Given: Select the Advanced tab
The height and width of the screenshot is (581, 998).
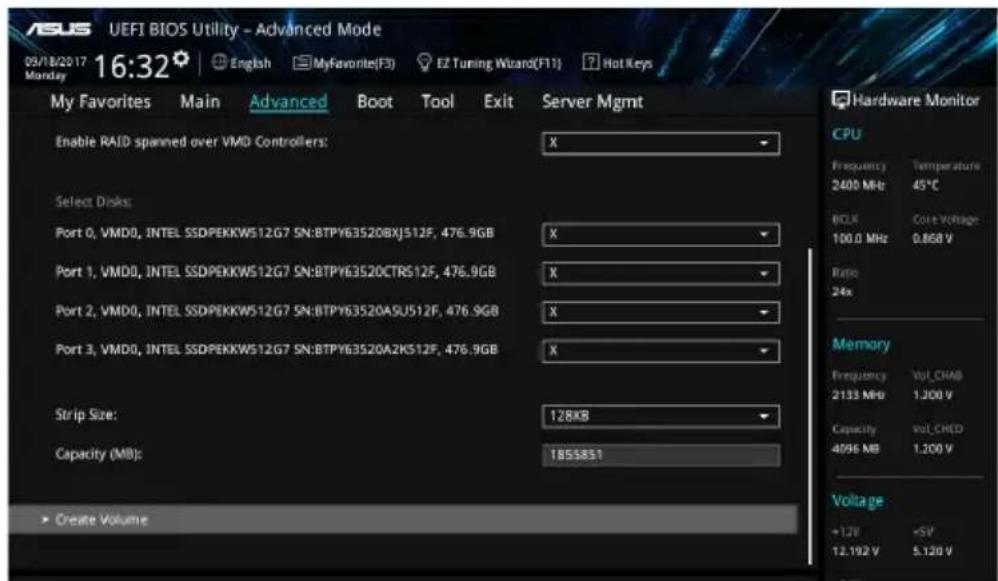Looking at the screenshot, I should pyautogui.click(x=288, y=102).
